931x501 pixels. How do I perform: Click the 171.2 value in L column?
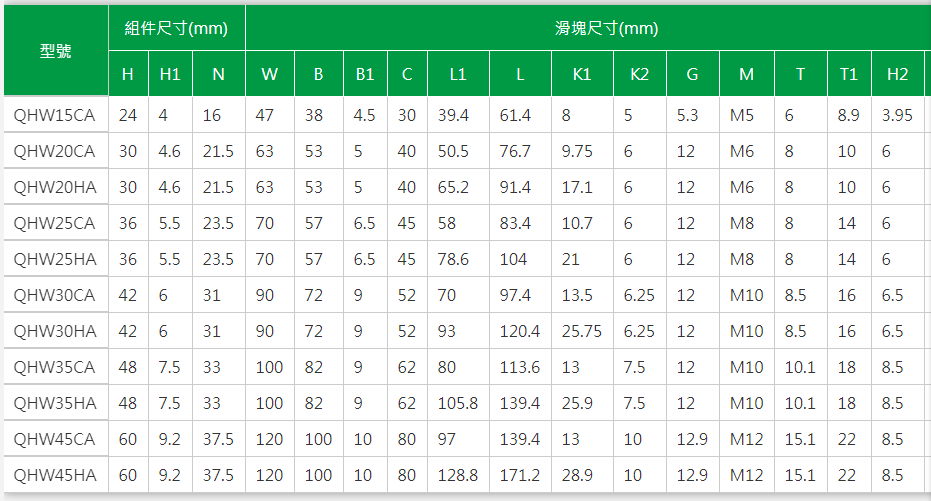(x=520, y=475)
